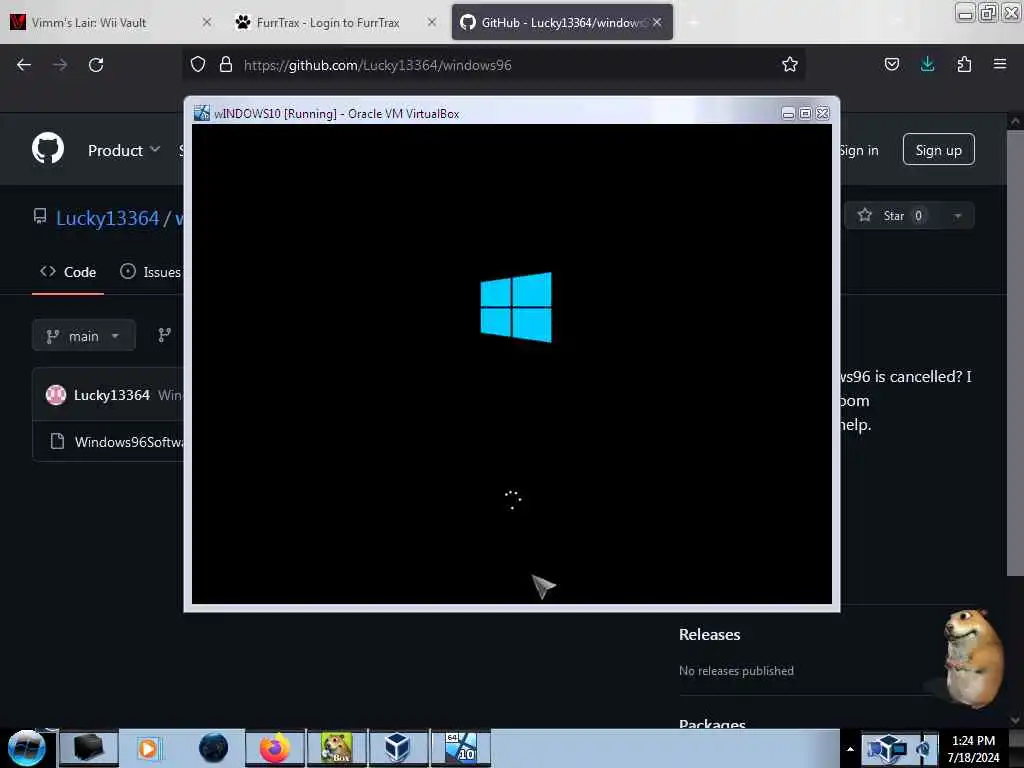
Task: Star the windows96 repository
Action: click(892, 216)
